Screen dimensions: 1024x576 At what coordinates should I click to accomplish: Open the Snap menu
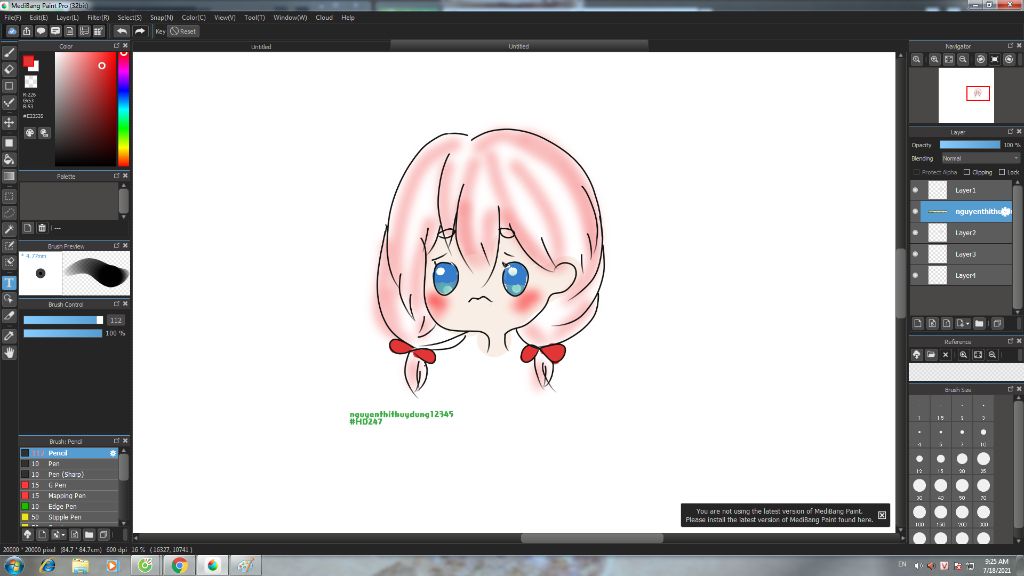coord(161,18)
